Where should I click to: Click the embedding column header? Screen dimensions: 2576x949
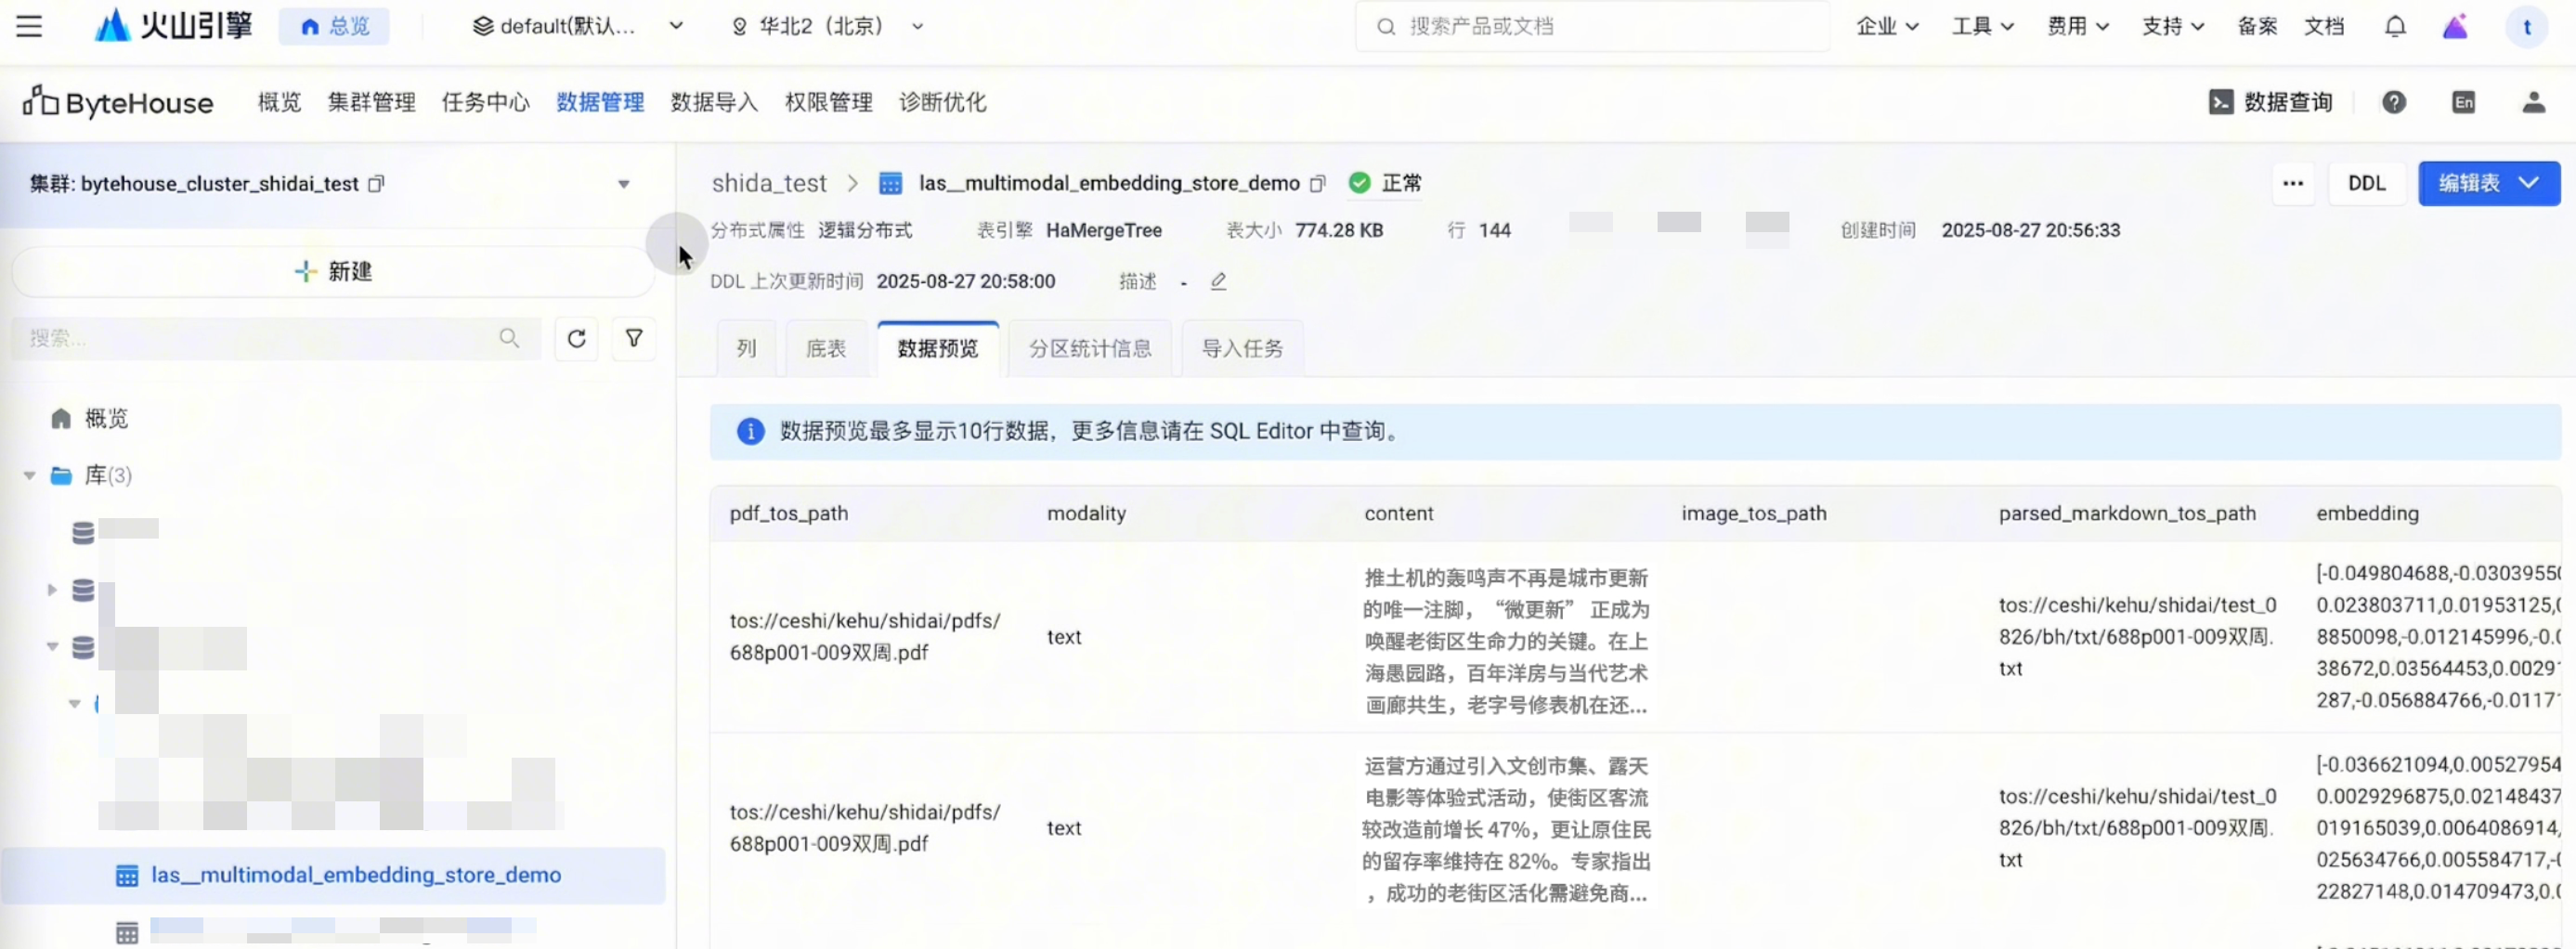pyautogui.click(x=2367, y=514)
